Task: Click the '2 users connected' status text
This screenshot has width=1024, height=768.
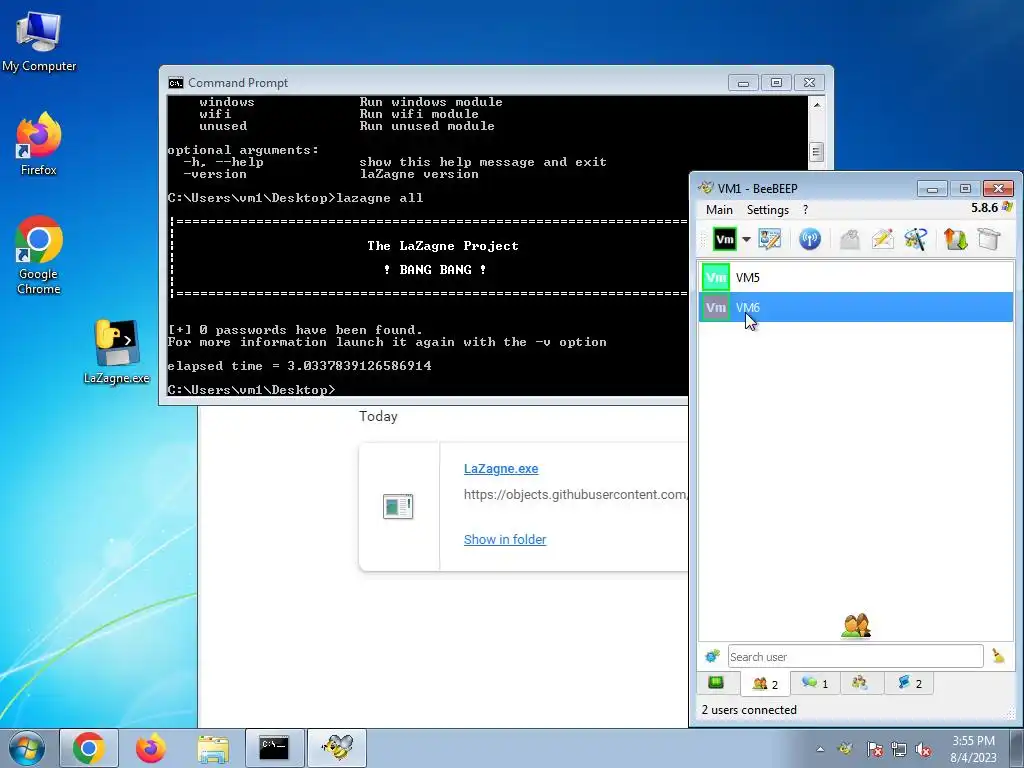Action: coord(749,710)
